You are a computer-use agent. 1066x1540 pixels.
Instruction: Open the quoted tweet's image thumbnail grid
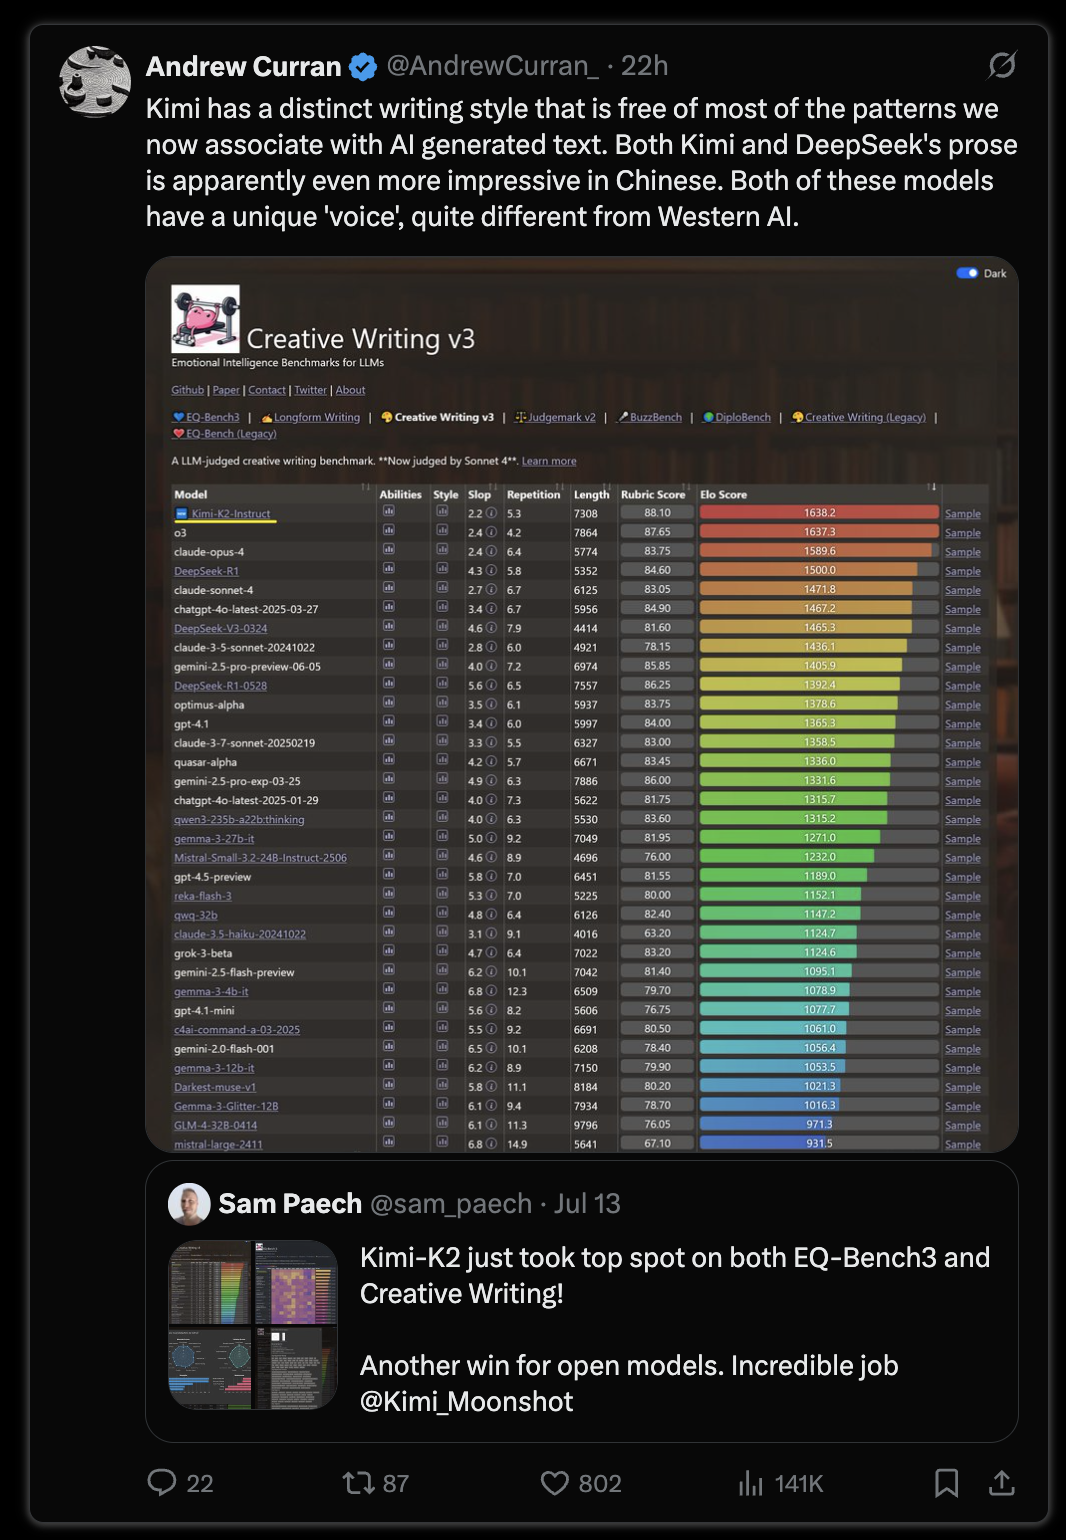point(253,1325)
